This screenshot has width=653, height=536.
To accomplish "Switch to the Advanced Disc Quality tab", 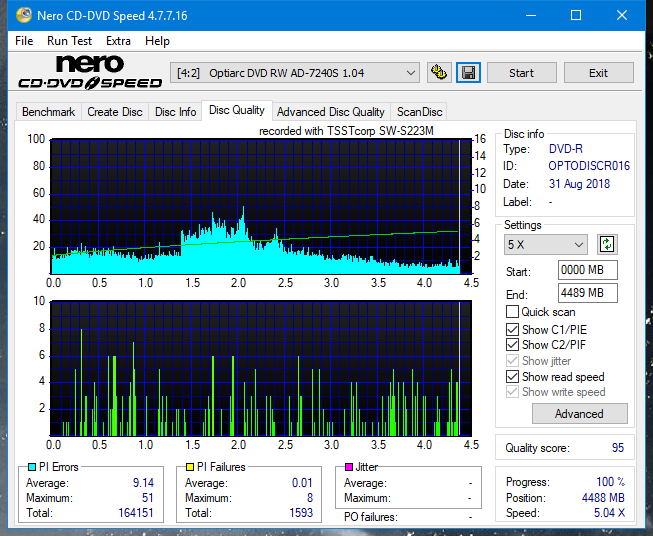I will 331,112.
